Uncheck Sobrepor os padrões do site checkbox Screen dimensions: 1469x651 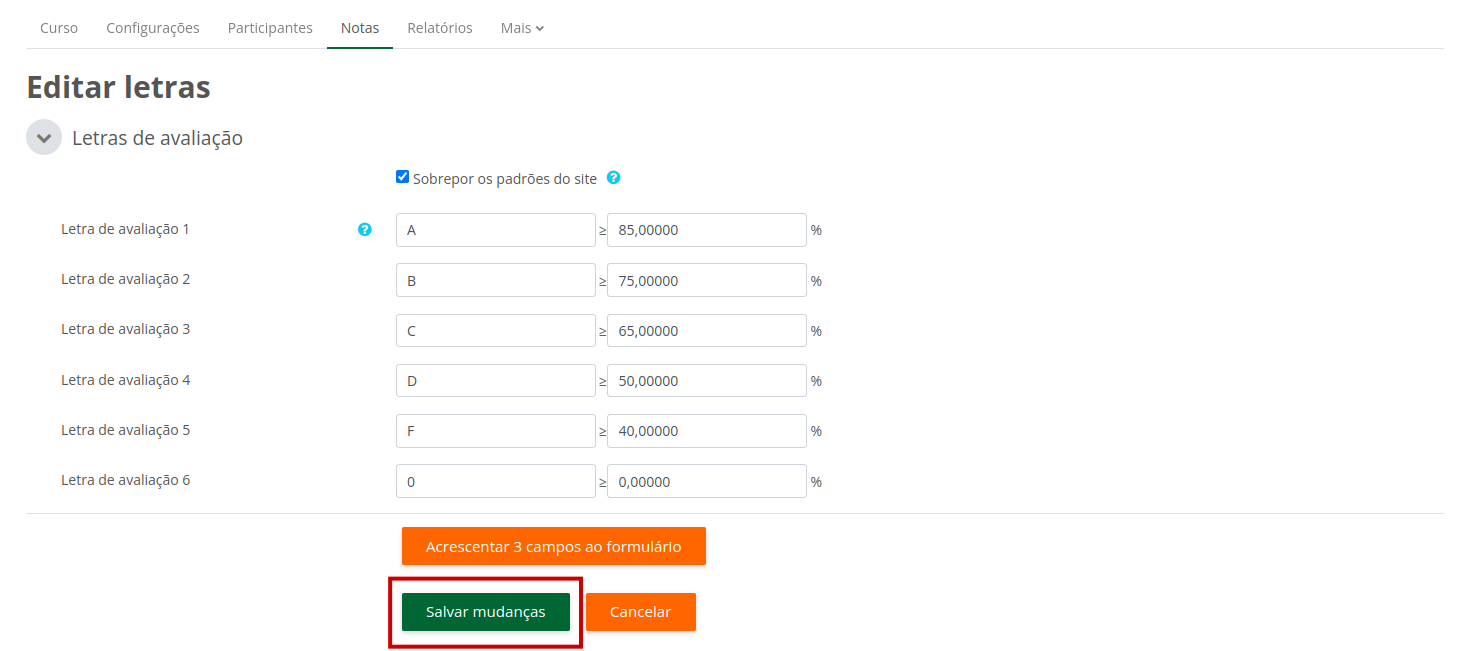[403, 177]
